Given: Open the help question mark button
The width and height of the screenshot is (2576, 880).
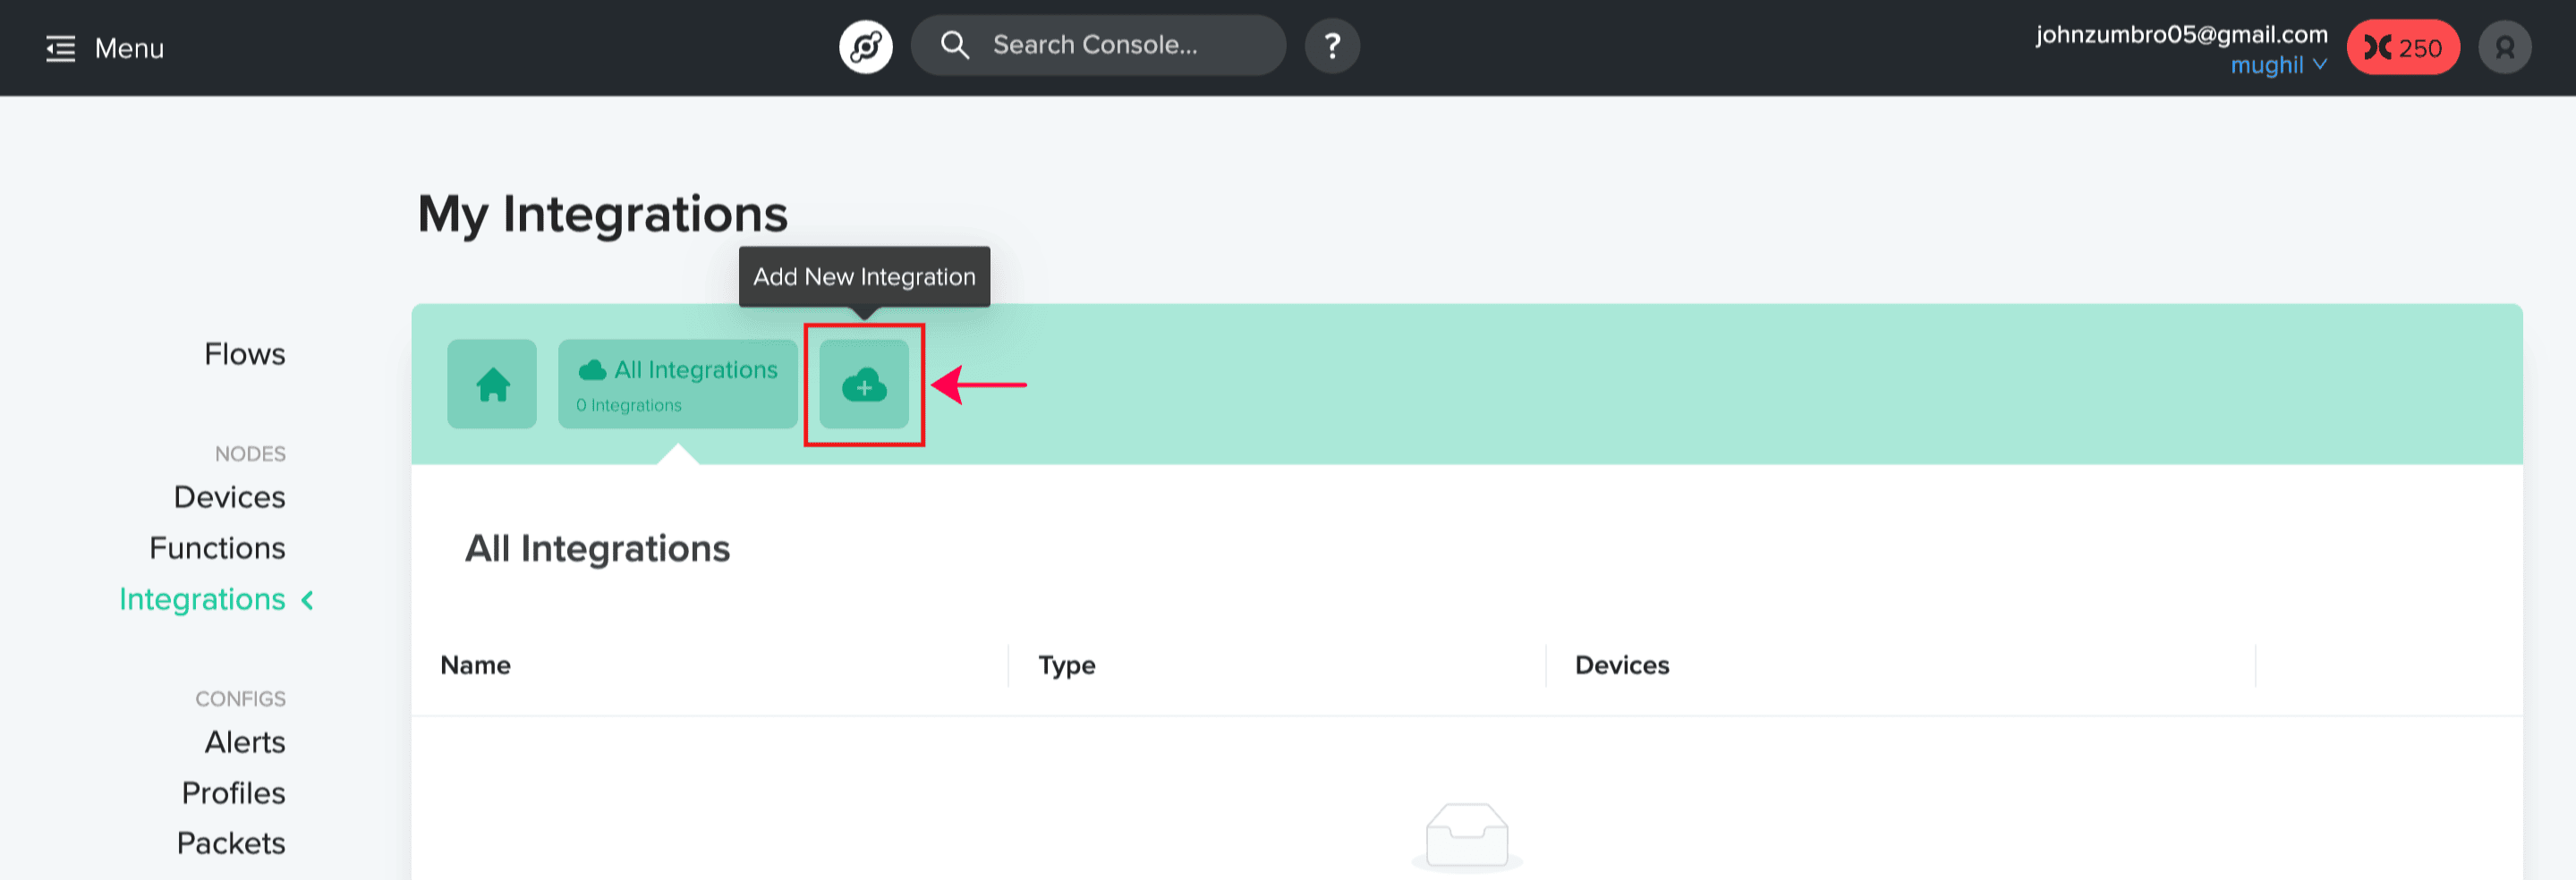Looking at the screenshot, I should coord(1332,46).
